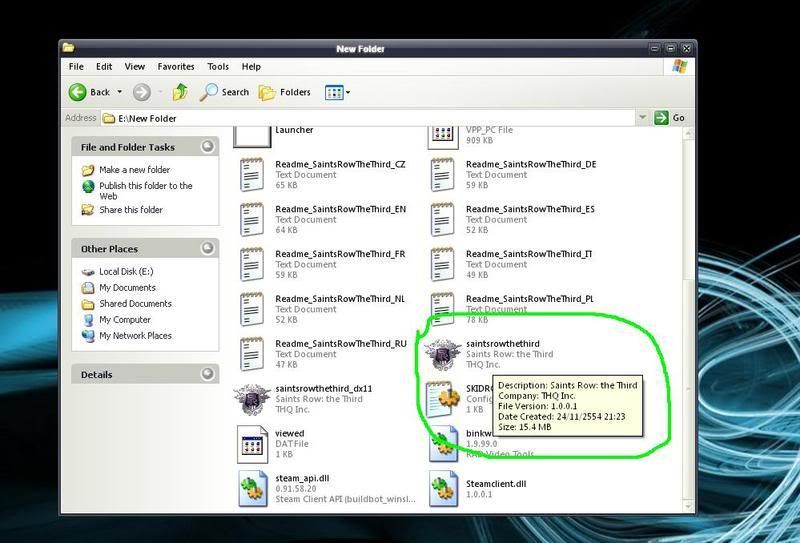
Task: Open the Search pane
Action: [x=224, y=92]
